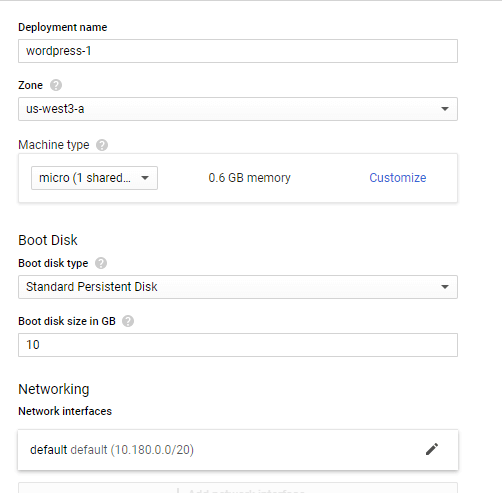Viewport: 502px width, 493px height.
Task: Click the Customize machine type link
Action: [398, 178]
